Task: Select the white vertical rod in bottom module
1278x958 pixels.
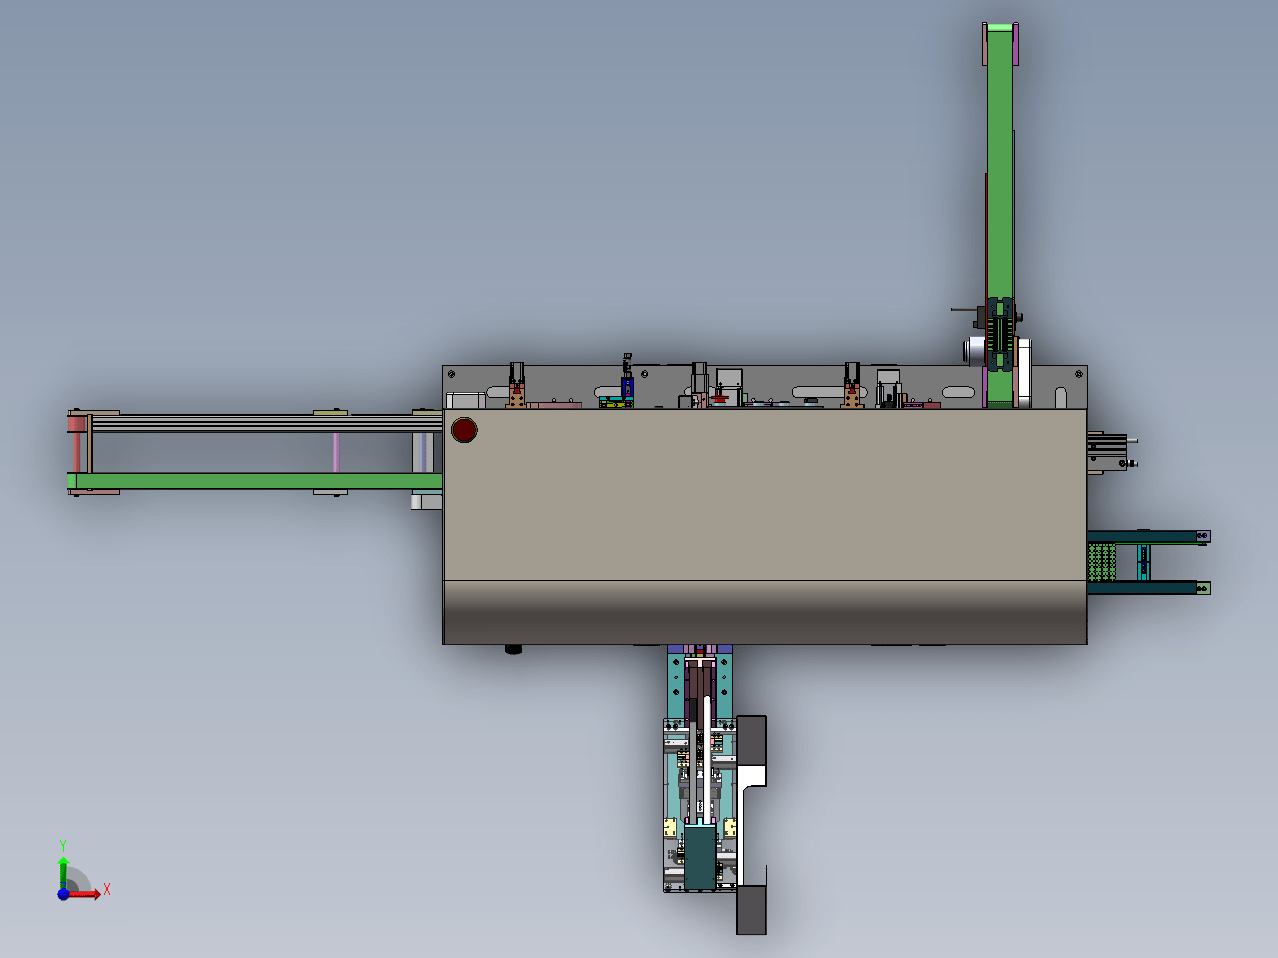Action: coord(708,760)
